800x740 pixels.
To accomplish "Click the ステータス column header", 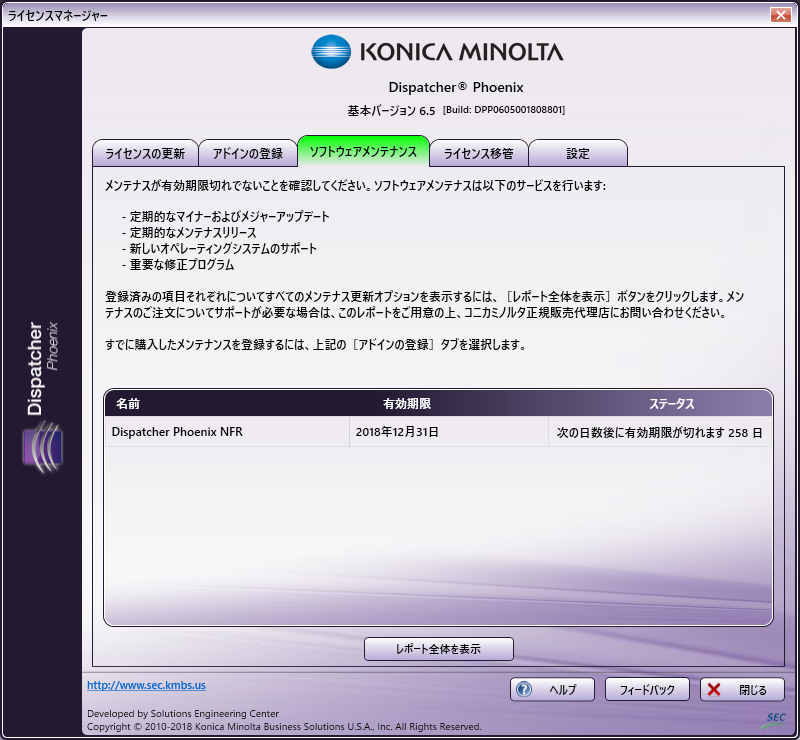I will point(671,404).
